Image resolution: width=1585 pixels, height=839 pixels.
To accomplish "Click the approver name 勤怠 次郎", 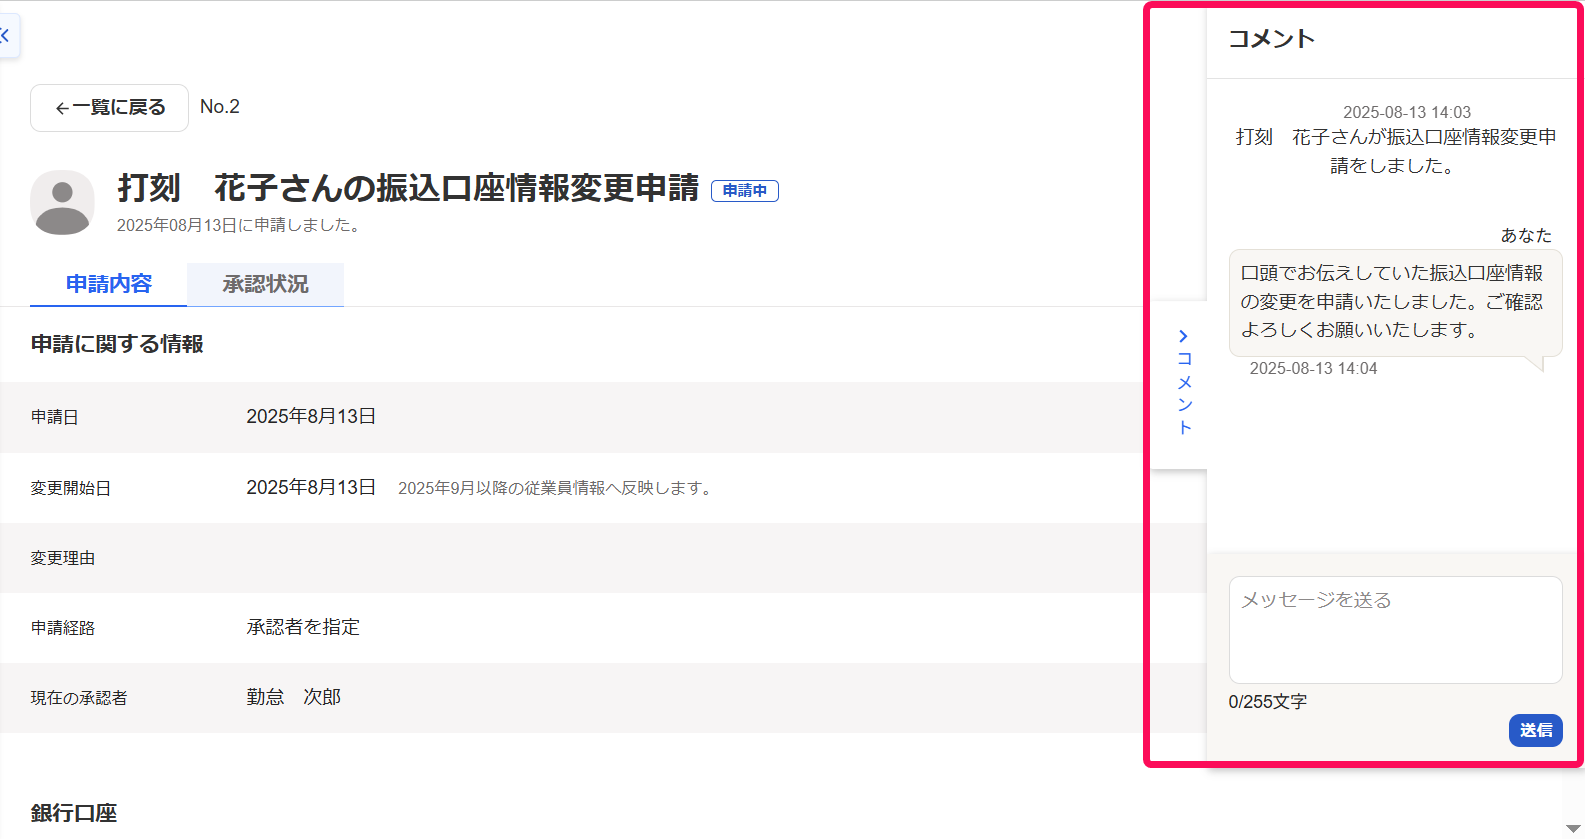I will pyautogui.click(x=294, y=697).
